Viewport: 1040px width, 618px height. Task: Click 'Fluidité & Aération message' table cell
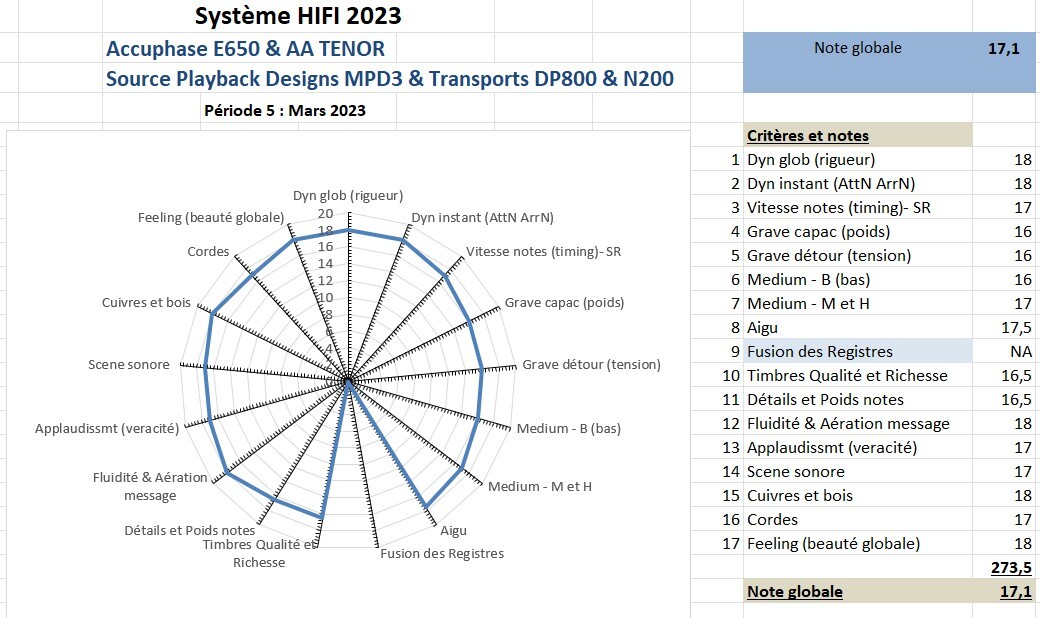(x=858, y=424)
